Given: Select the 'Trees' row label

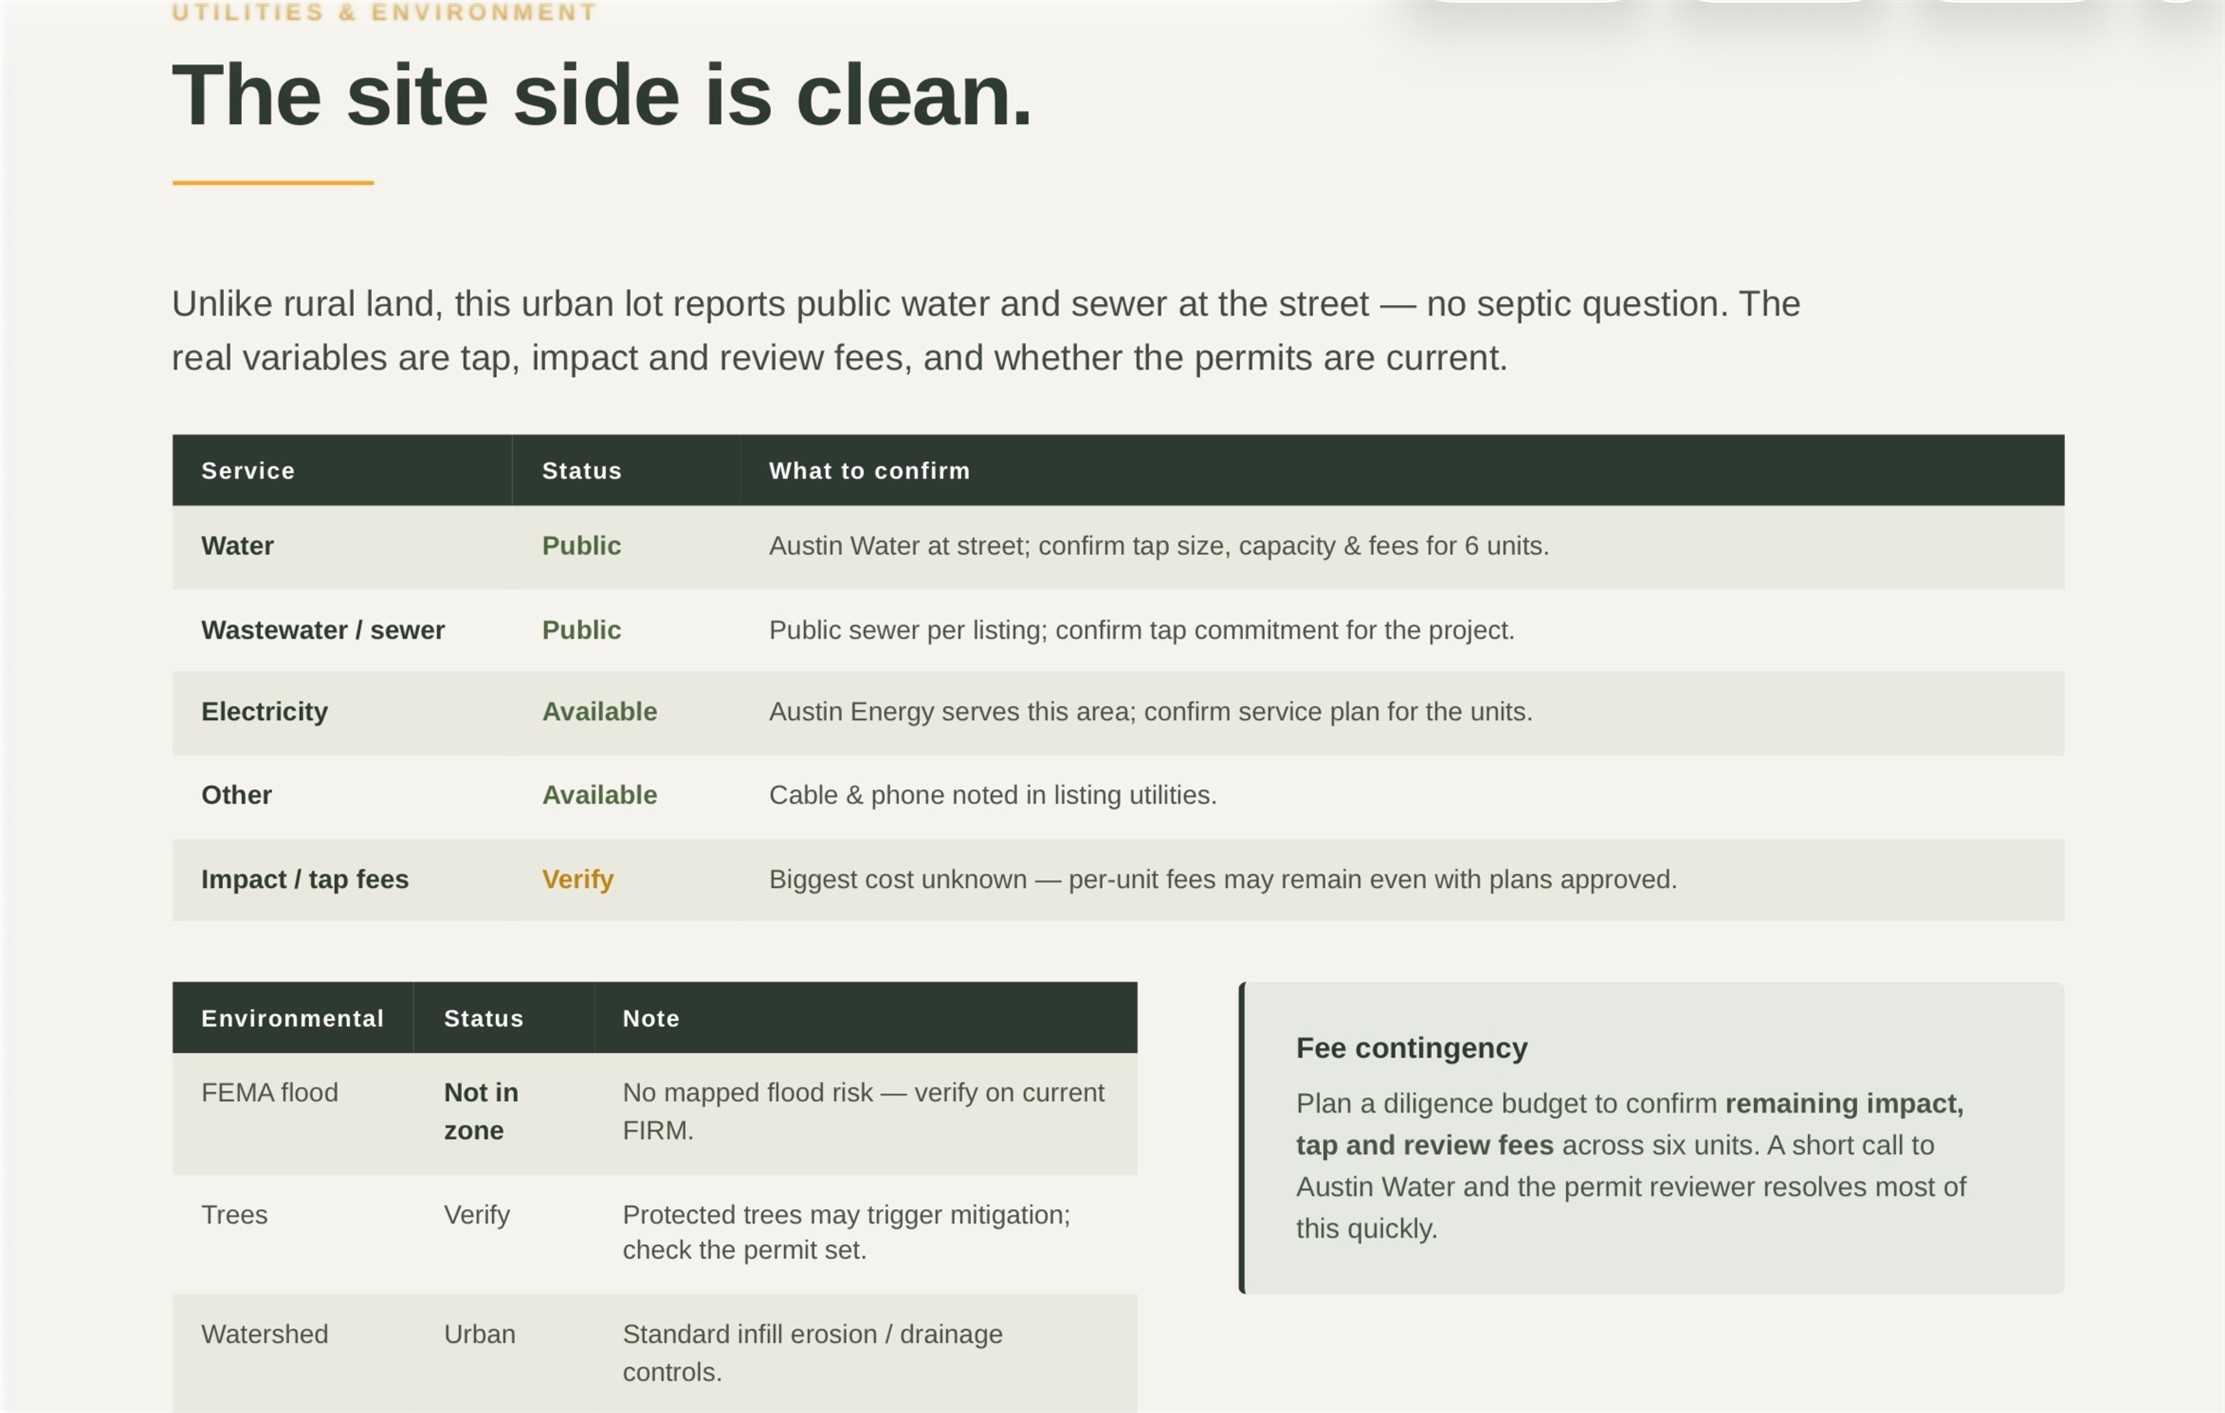Looking at the screenshot, I should (x=234, y=1214).
